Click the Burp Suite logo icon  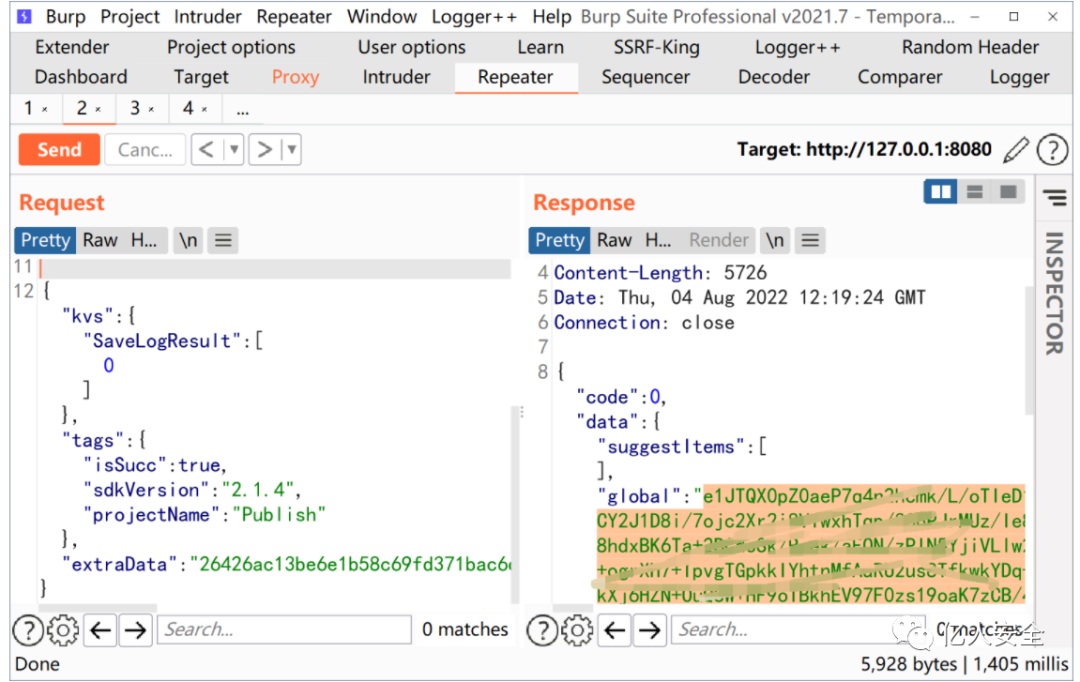pyautogui.click(x=24, y=16)
